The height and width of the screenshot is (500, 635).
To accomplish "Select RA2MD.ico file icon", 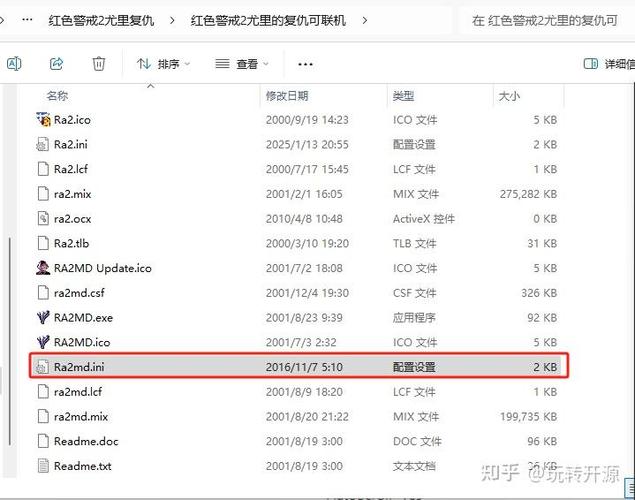I will pos(43,342).
